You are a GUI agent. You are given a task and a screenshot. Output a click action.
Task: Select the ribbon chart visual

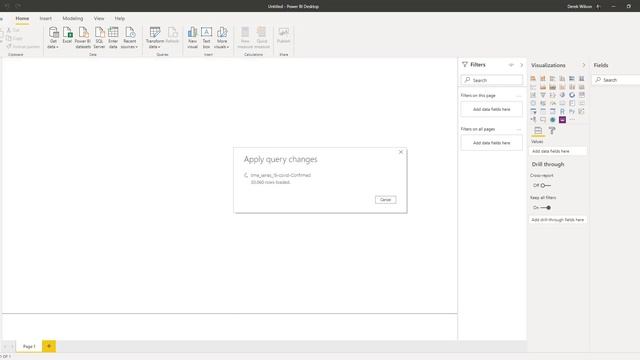(x=582, y=87)
